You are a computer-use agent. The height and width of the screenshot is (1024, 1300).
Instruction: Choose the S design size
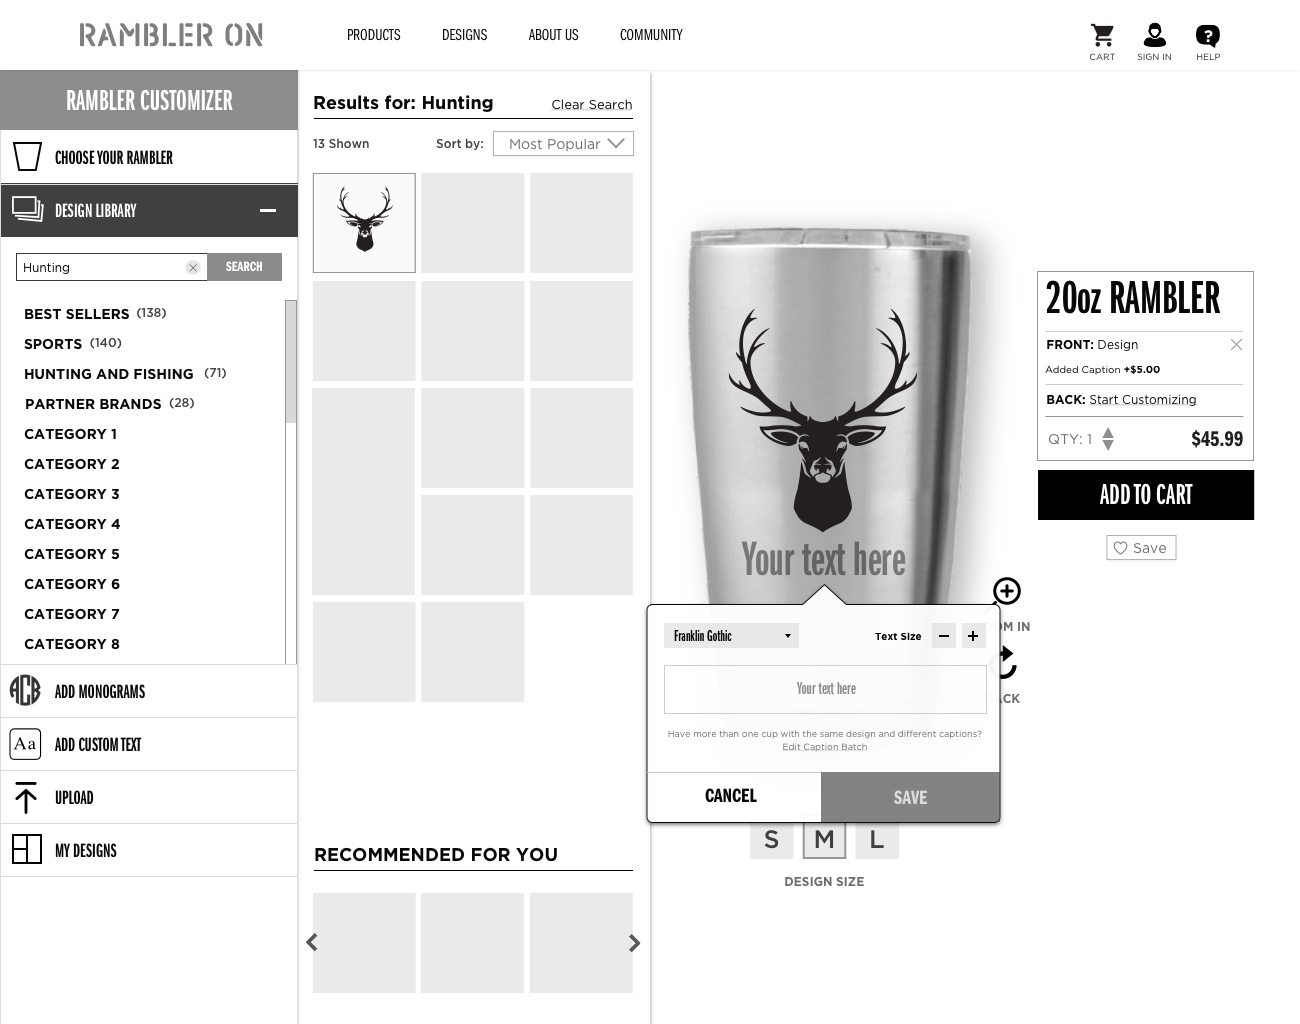click(x=771, y=840)
